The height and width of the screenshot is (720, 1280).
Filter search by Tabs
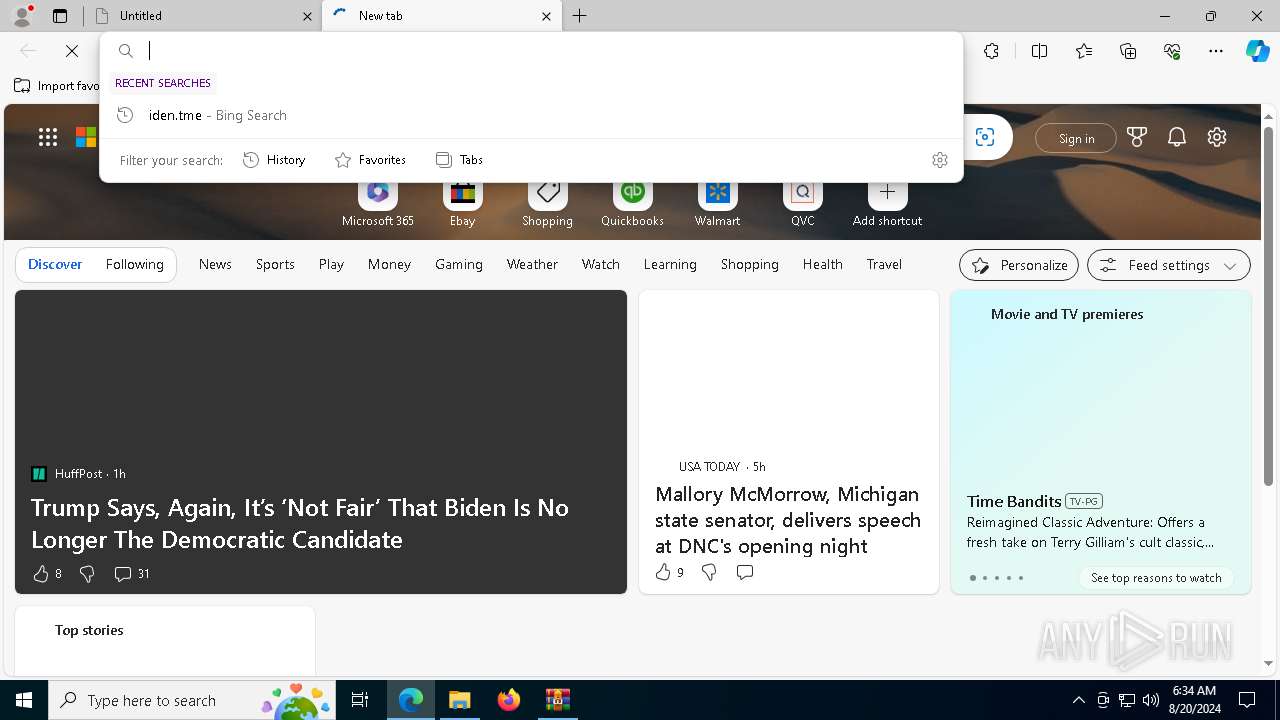(459, 160)
